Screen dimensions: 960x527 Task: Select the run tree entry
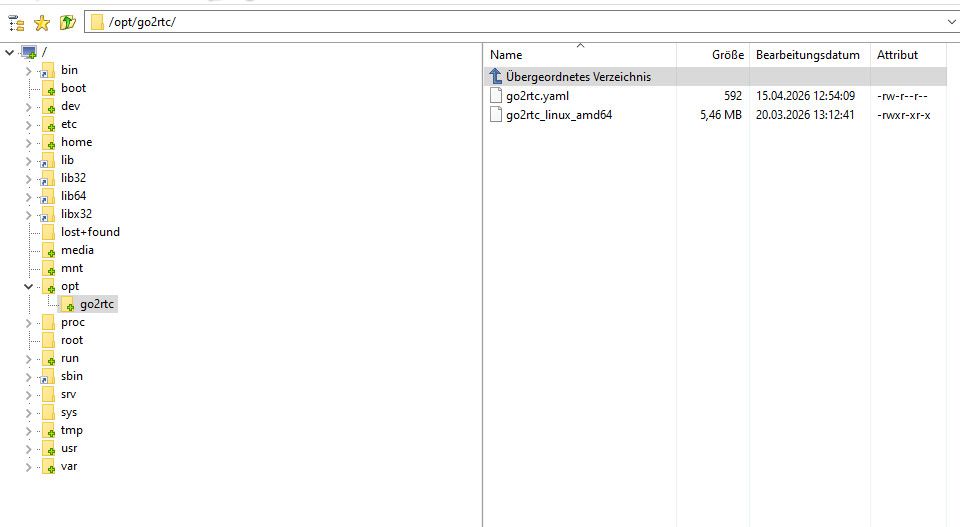(x=70, y=358)
